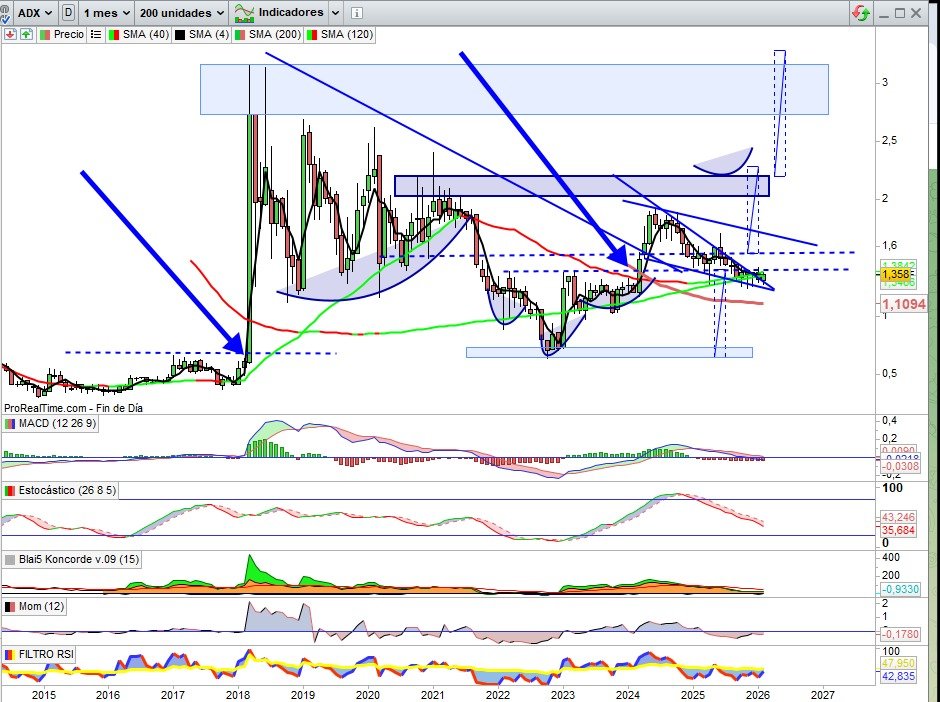Click the -0,0308 MACD value label

point(900,466)
